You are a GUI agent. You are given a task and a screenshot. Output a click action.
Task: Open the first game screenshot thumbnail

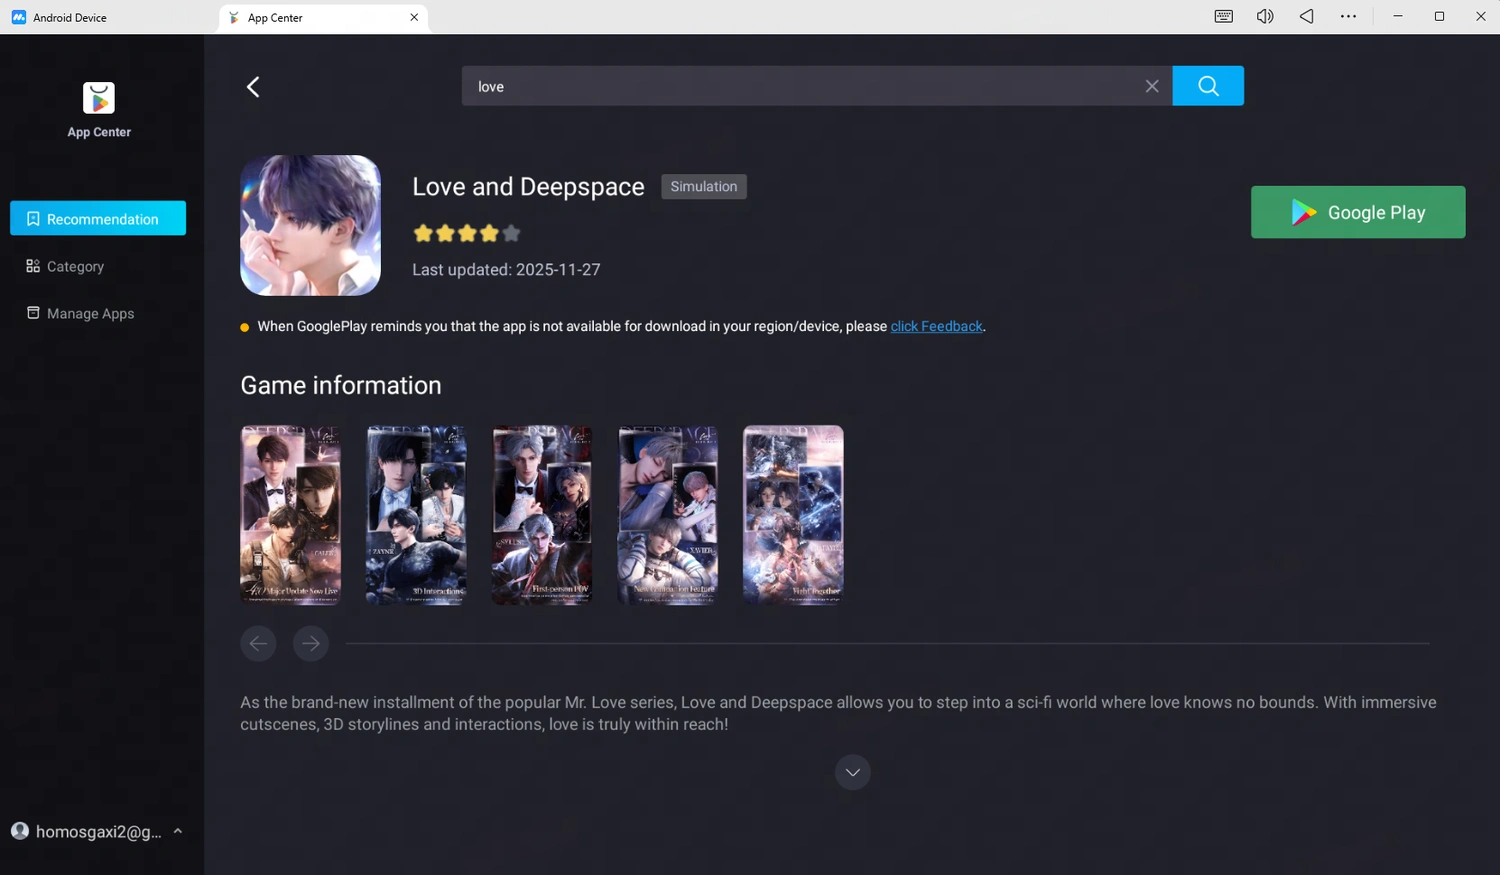pyautogui.click(x=290, y=514)
